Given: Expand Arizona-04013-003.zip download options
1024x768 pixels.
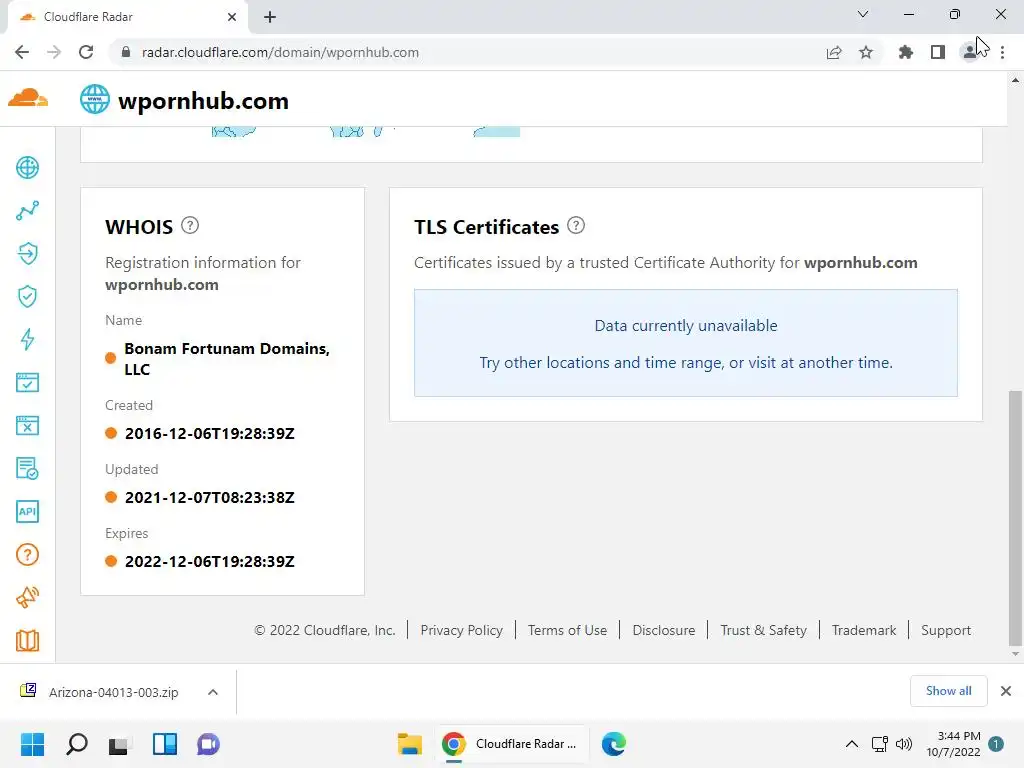Looking at the screenshot, I should pyautogui.click(x=213, y=692).
